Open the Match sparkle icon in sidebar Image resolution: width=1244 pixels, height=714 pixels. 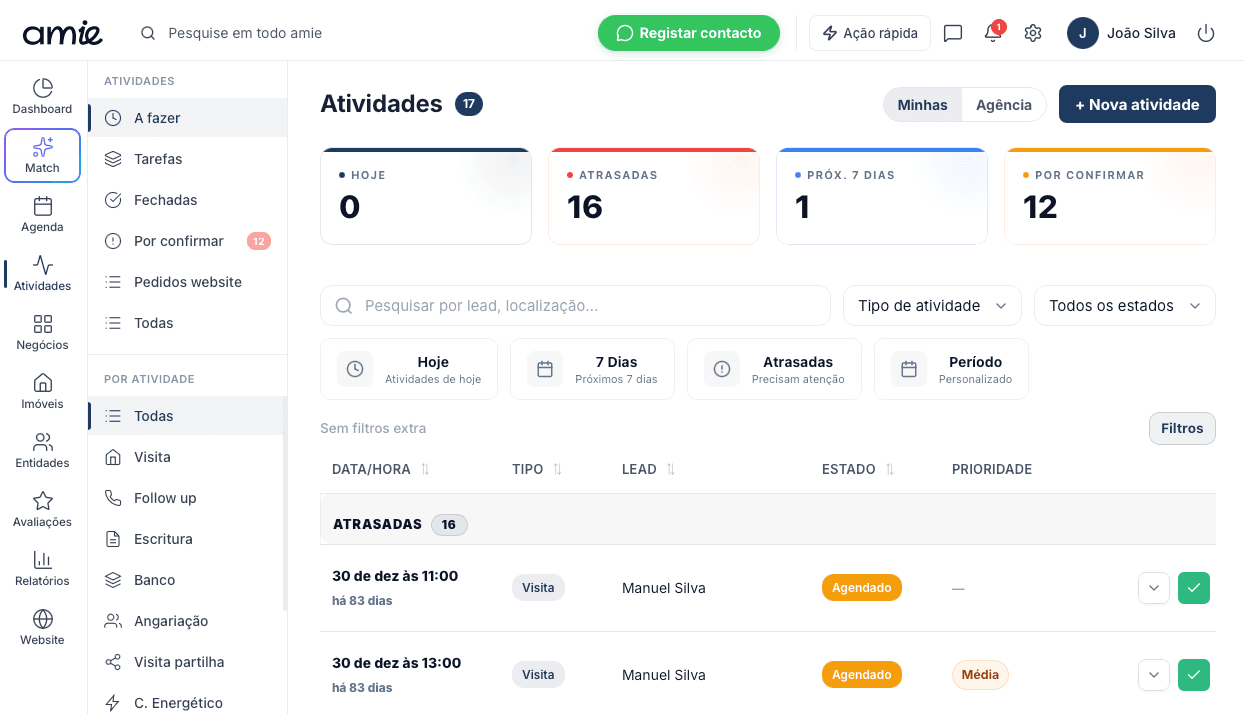pyautogui.click(x=42, y=148)
